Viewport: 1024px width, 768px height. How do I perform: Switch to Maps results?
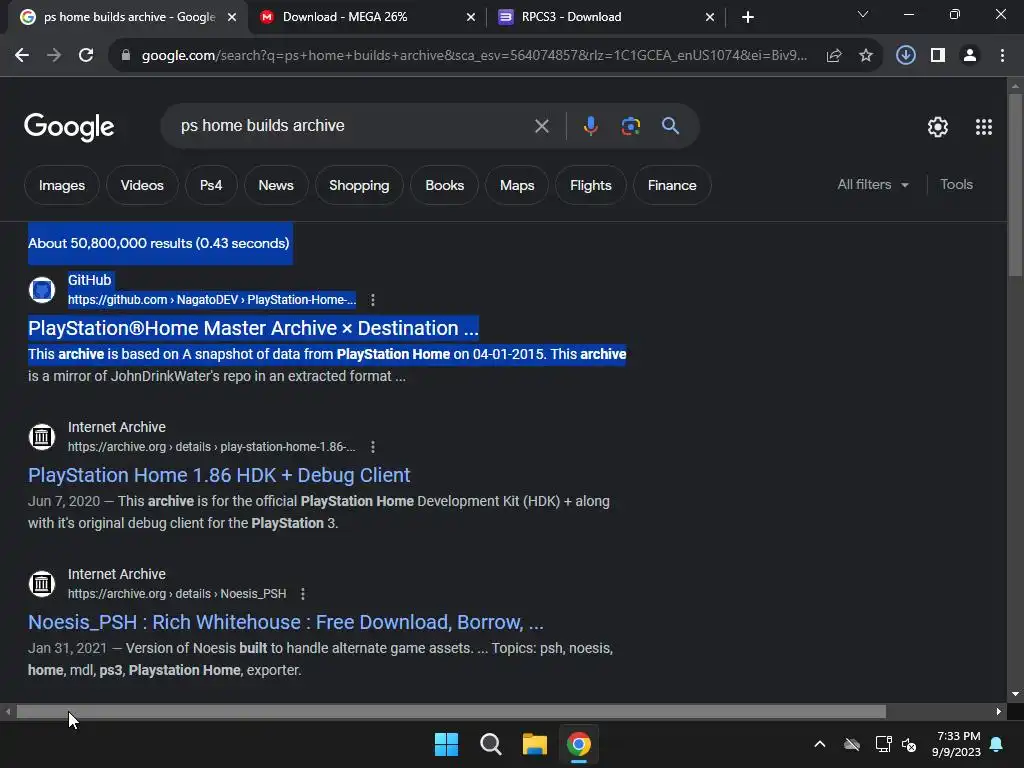(517, 185)
